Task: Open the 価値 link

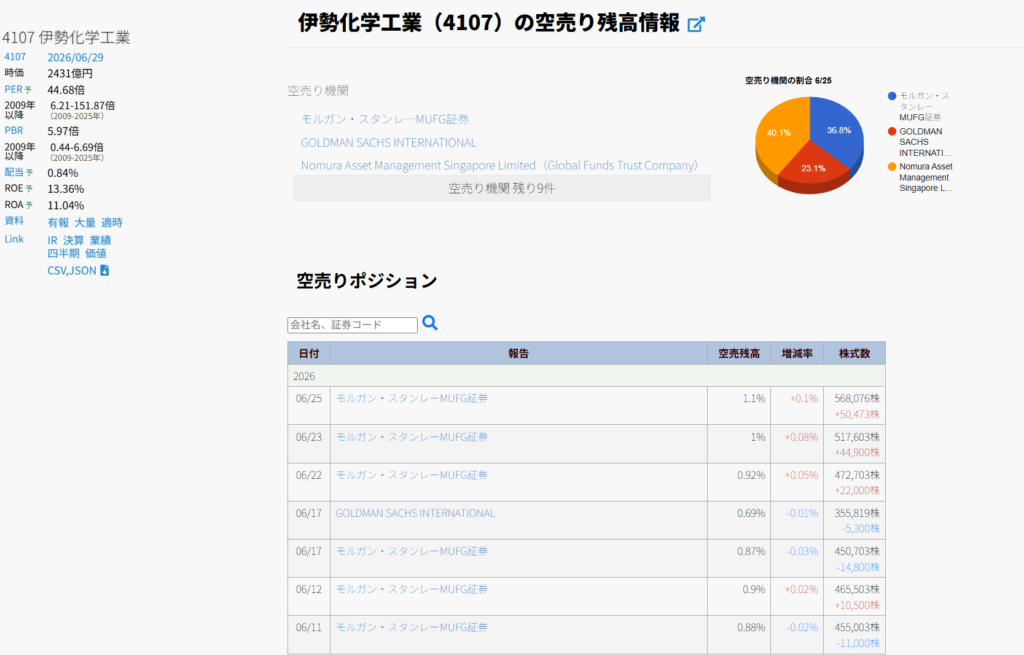Action: [96, 253]
